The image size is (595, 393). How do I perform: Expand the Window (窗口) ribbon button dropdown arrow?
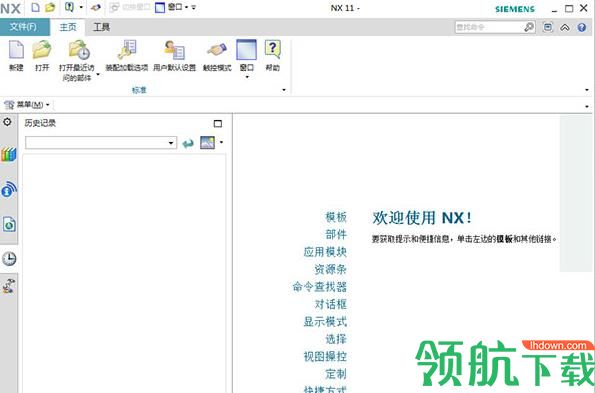click(x=247, y=77)
